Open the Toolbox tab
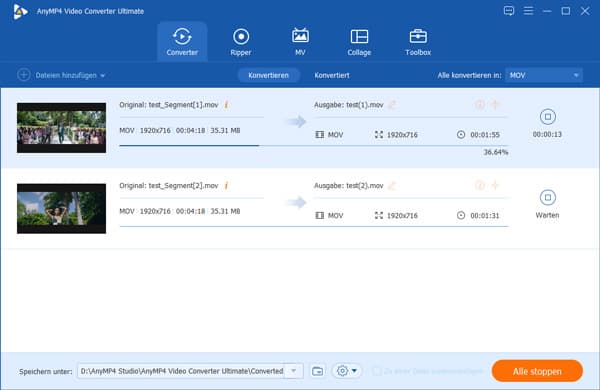 coord(418,42)
